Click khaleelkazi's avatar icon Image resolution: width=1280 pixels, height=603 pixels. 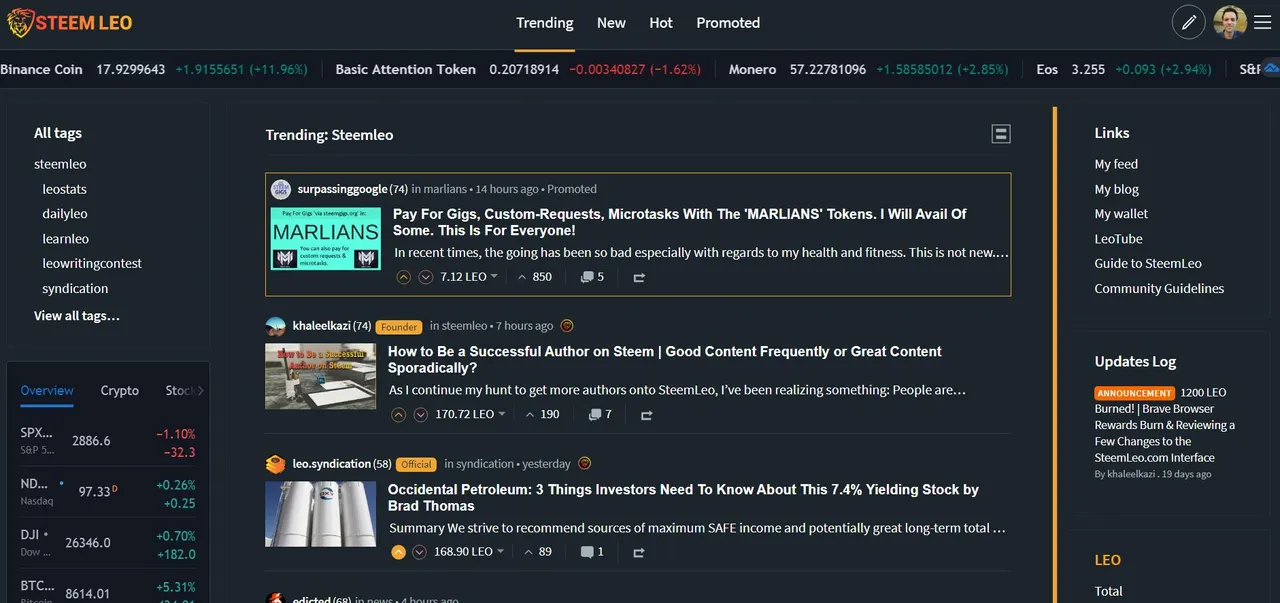click(x=276, y=326)
